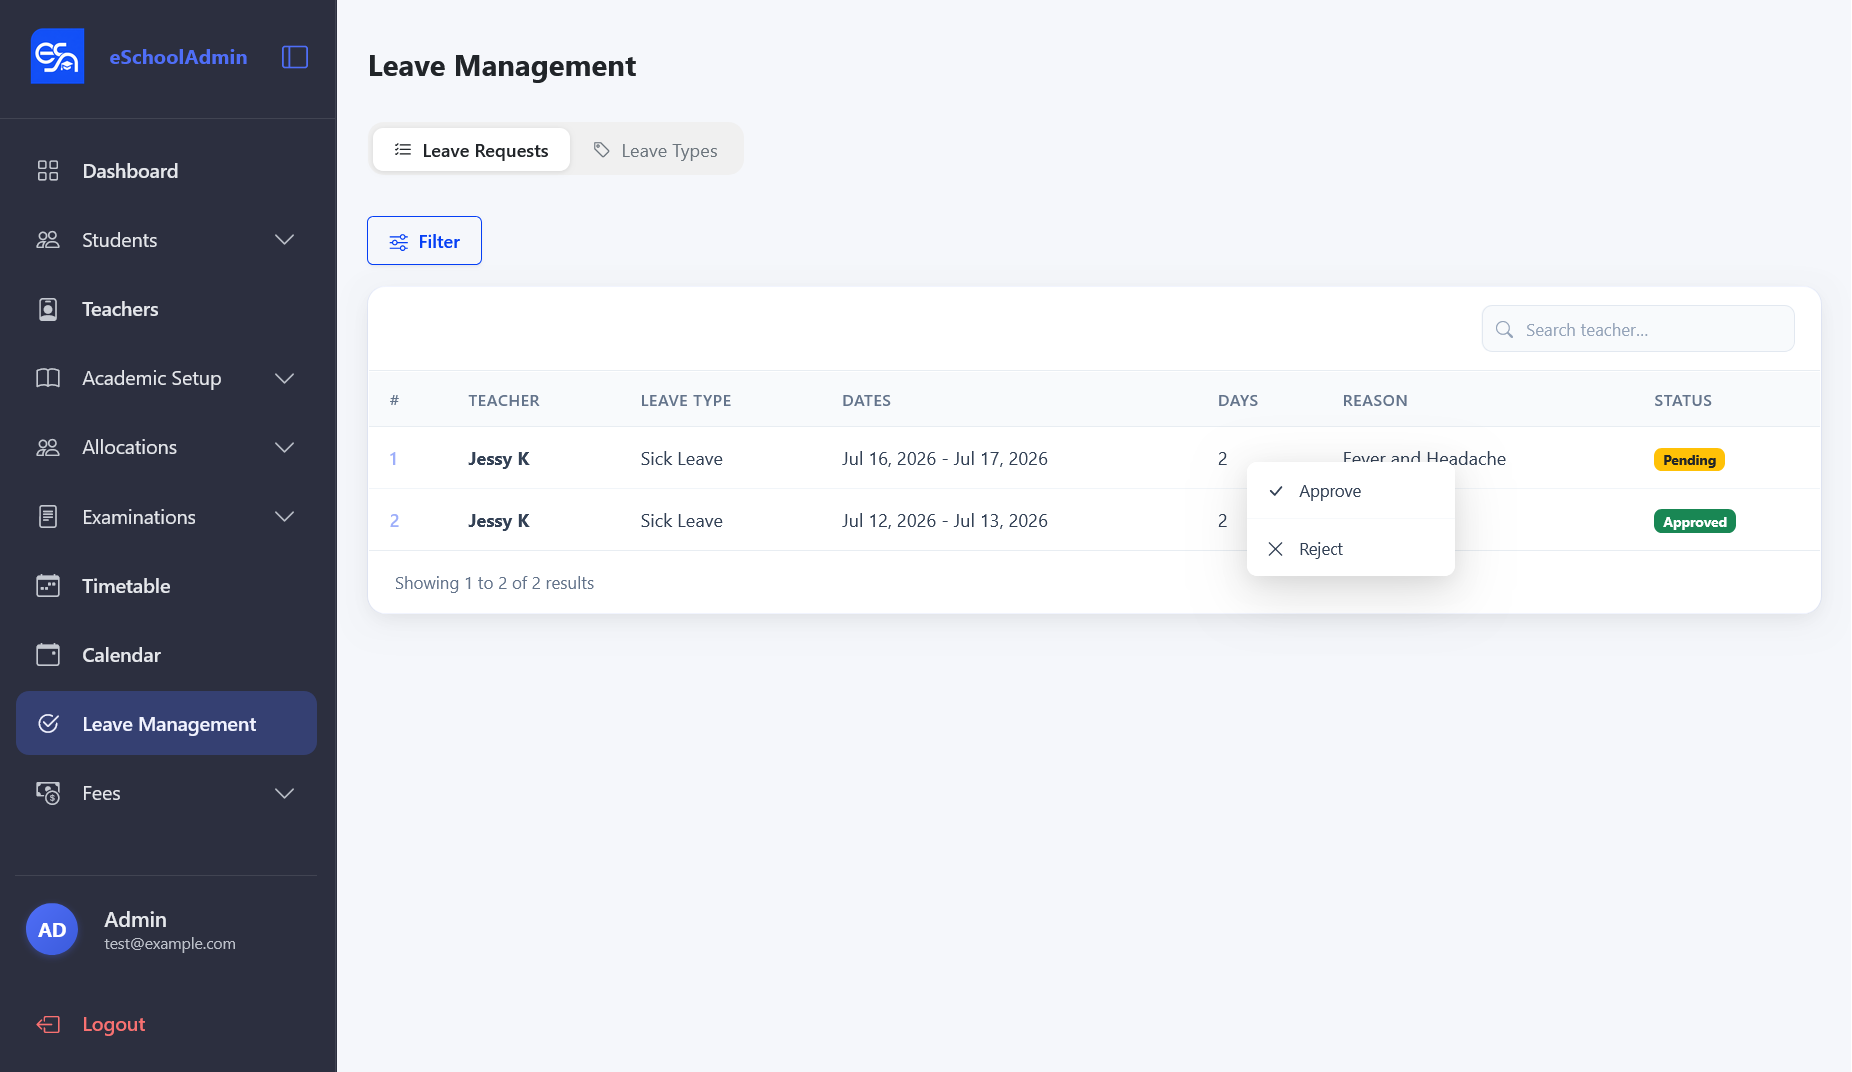The width and height of the screenshot is (1852, 1072).
Task: Click "Fever and Headache" reason text
Action: [1424, 458]
